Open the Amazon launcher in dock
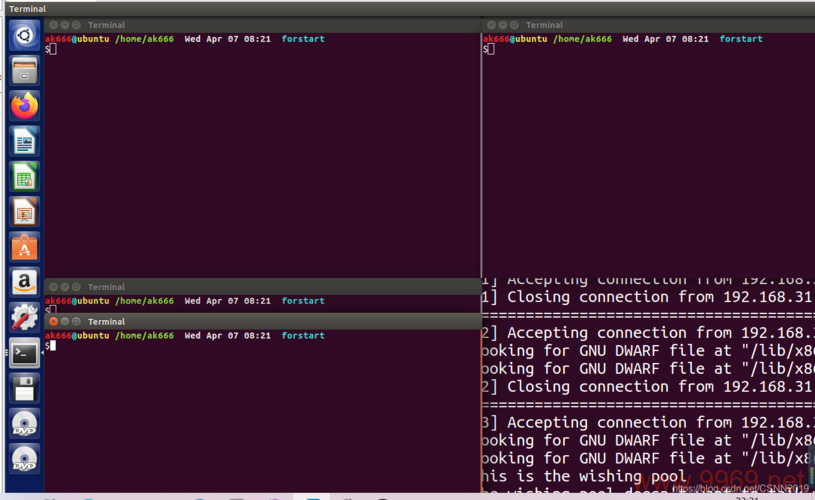The width and height of the screenshot is (815, 500). 24,283
